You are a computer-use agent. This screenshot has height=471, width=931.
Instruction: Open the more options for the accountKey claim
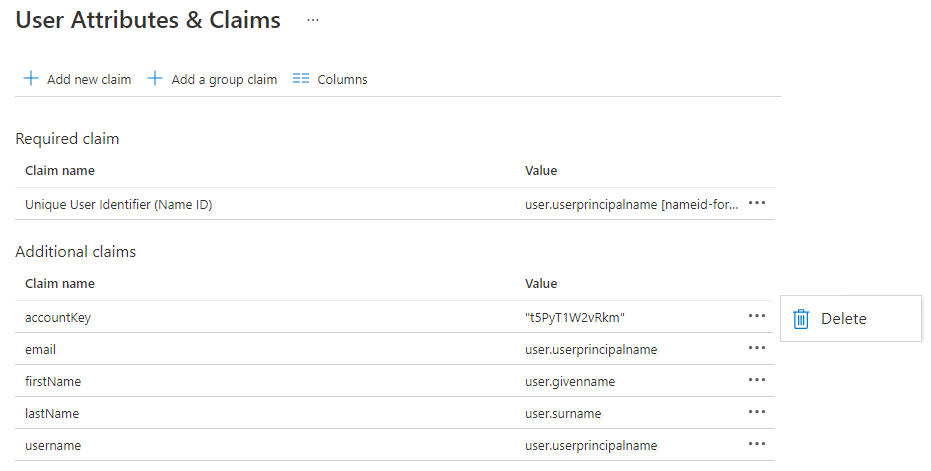point(757,316)
